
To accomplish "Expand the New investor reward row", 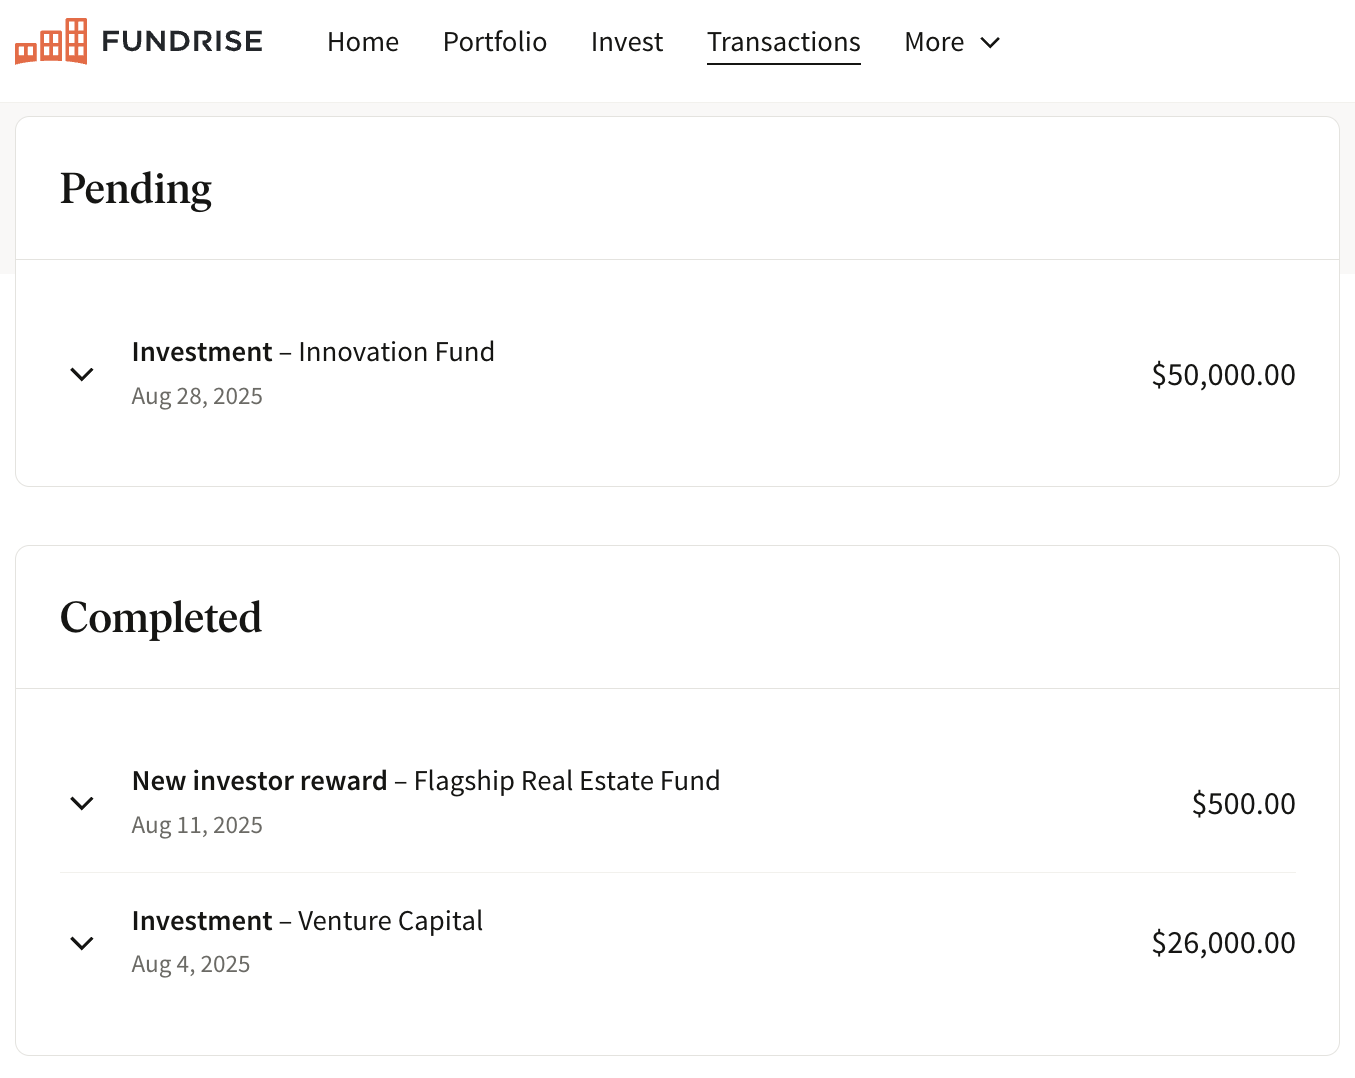I will pos(82,803).
